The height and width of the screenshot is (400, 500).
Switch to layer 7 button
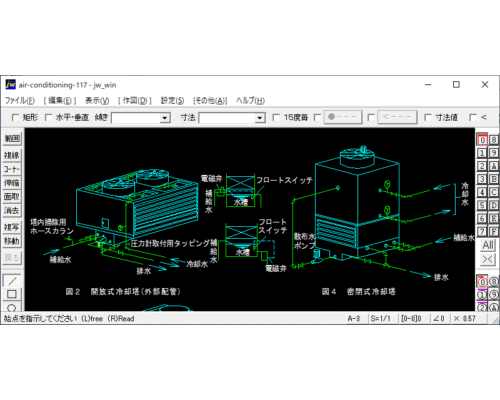click(x=482, y=231)
